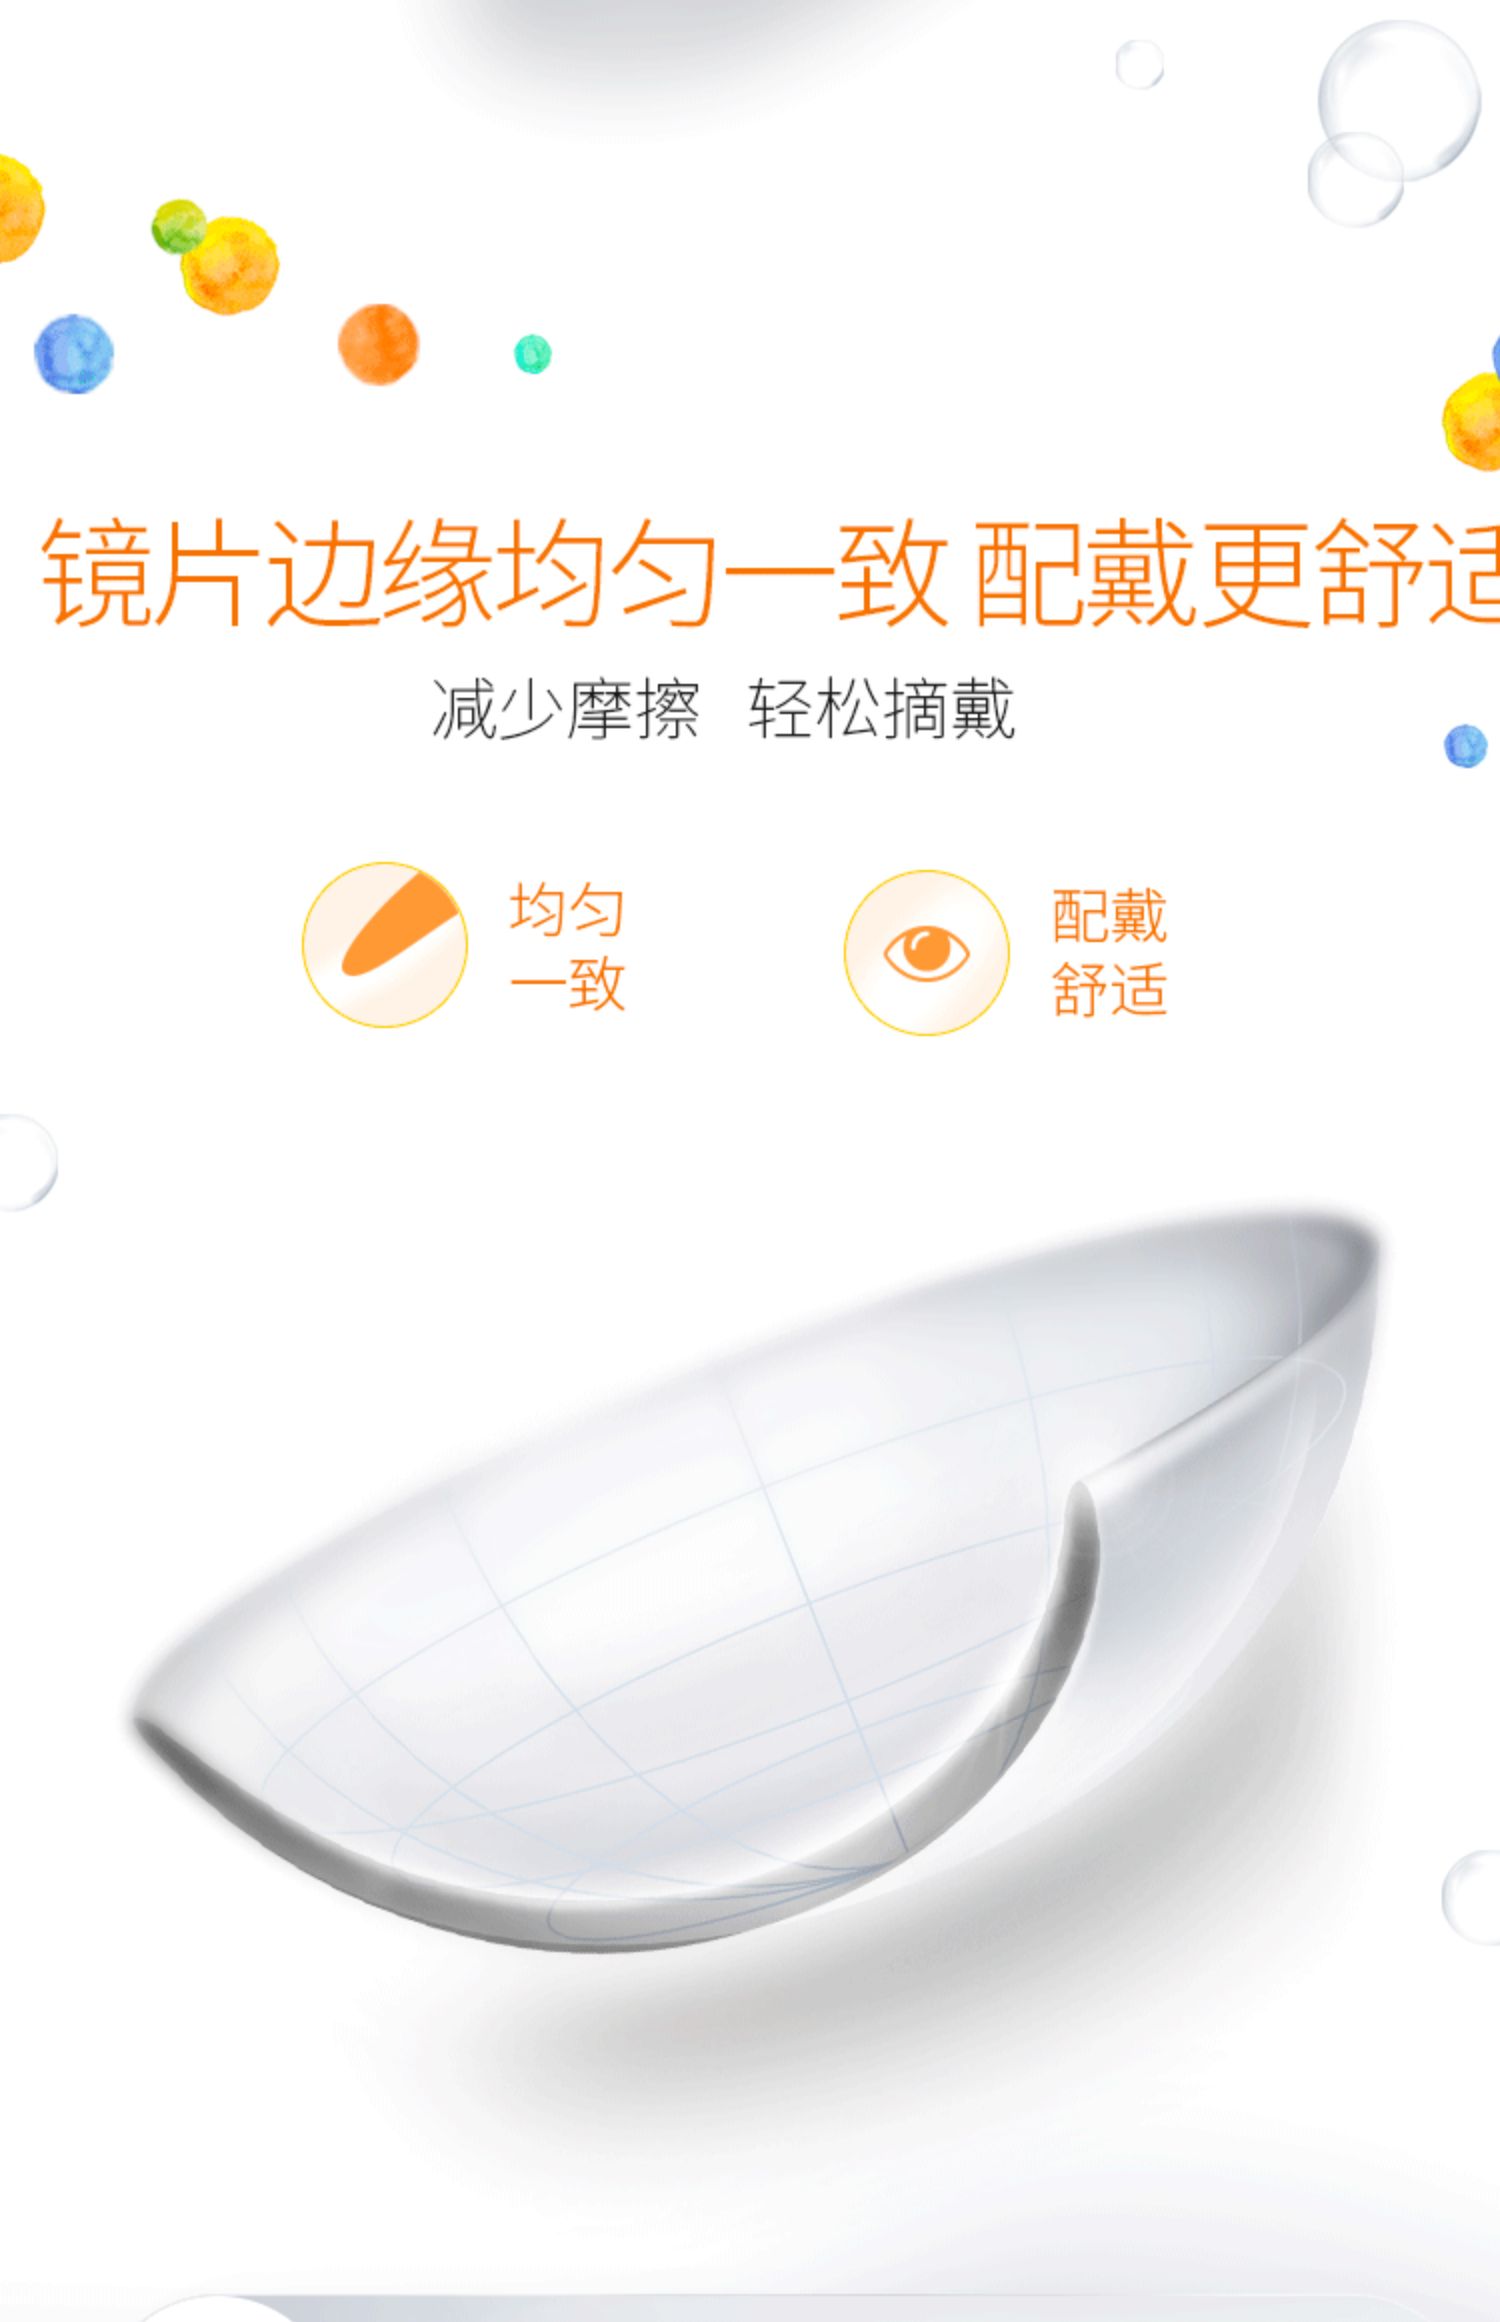Viewport: 1500px width, 2322px height.
Task: Click the bubble at lower right edge
Action: pyautogui.click(x=1471, y=1897)
